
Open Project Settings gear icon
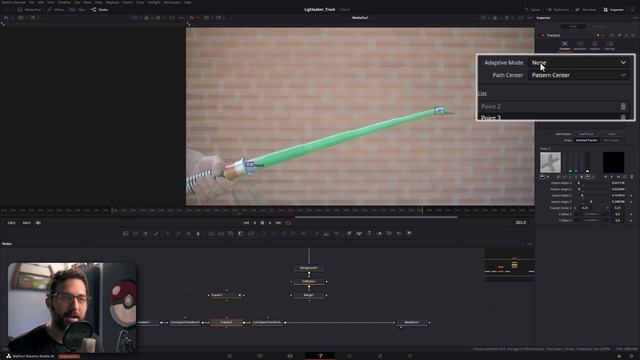tap(631, 356)
